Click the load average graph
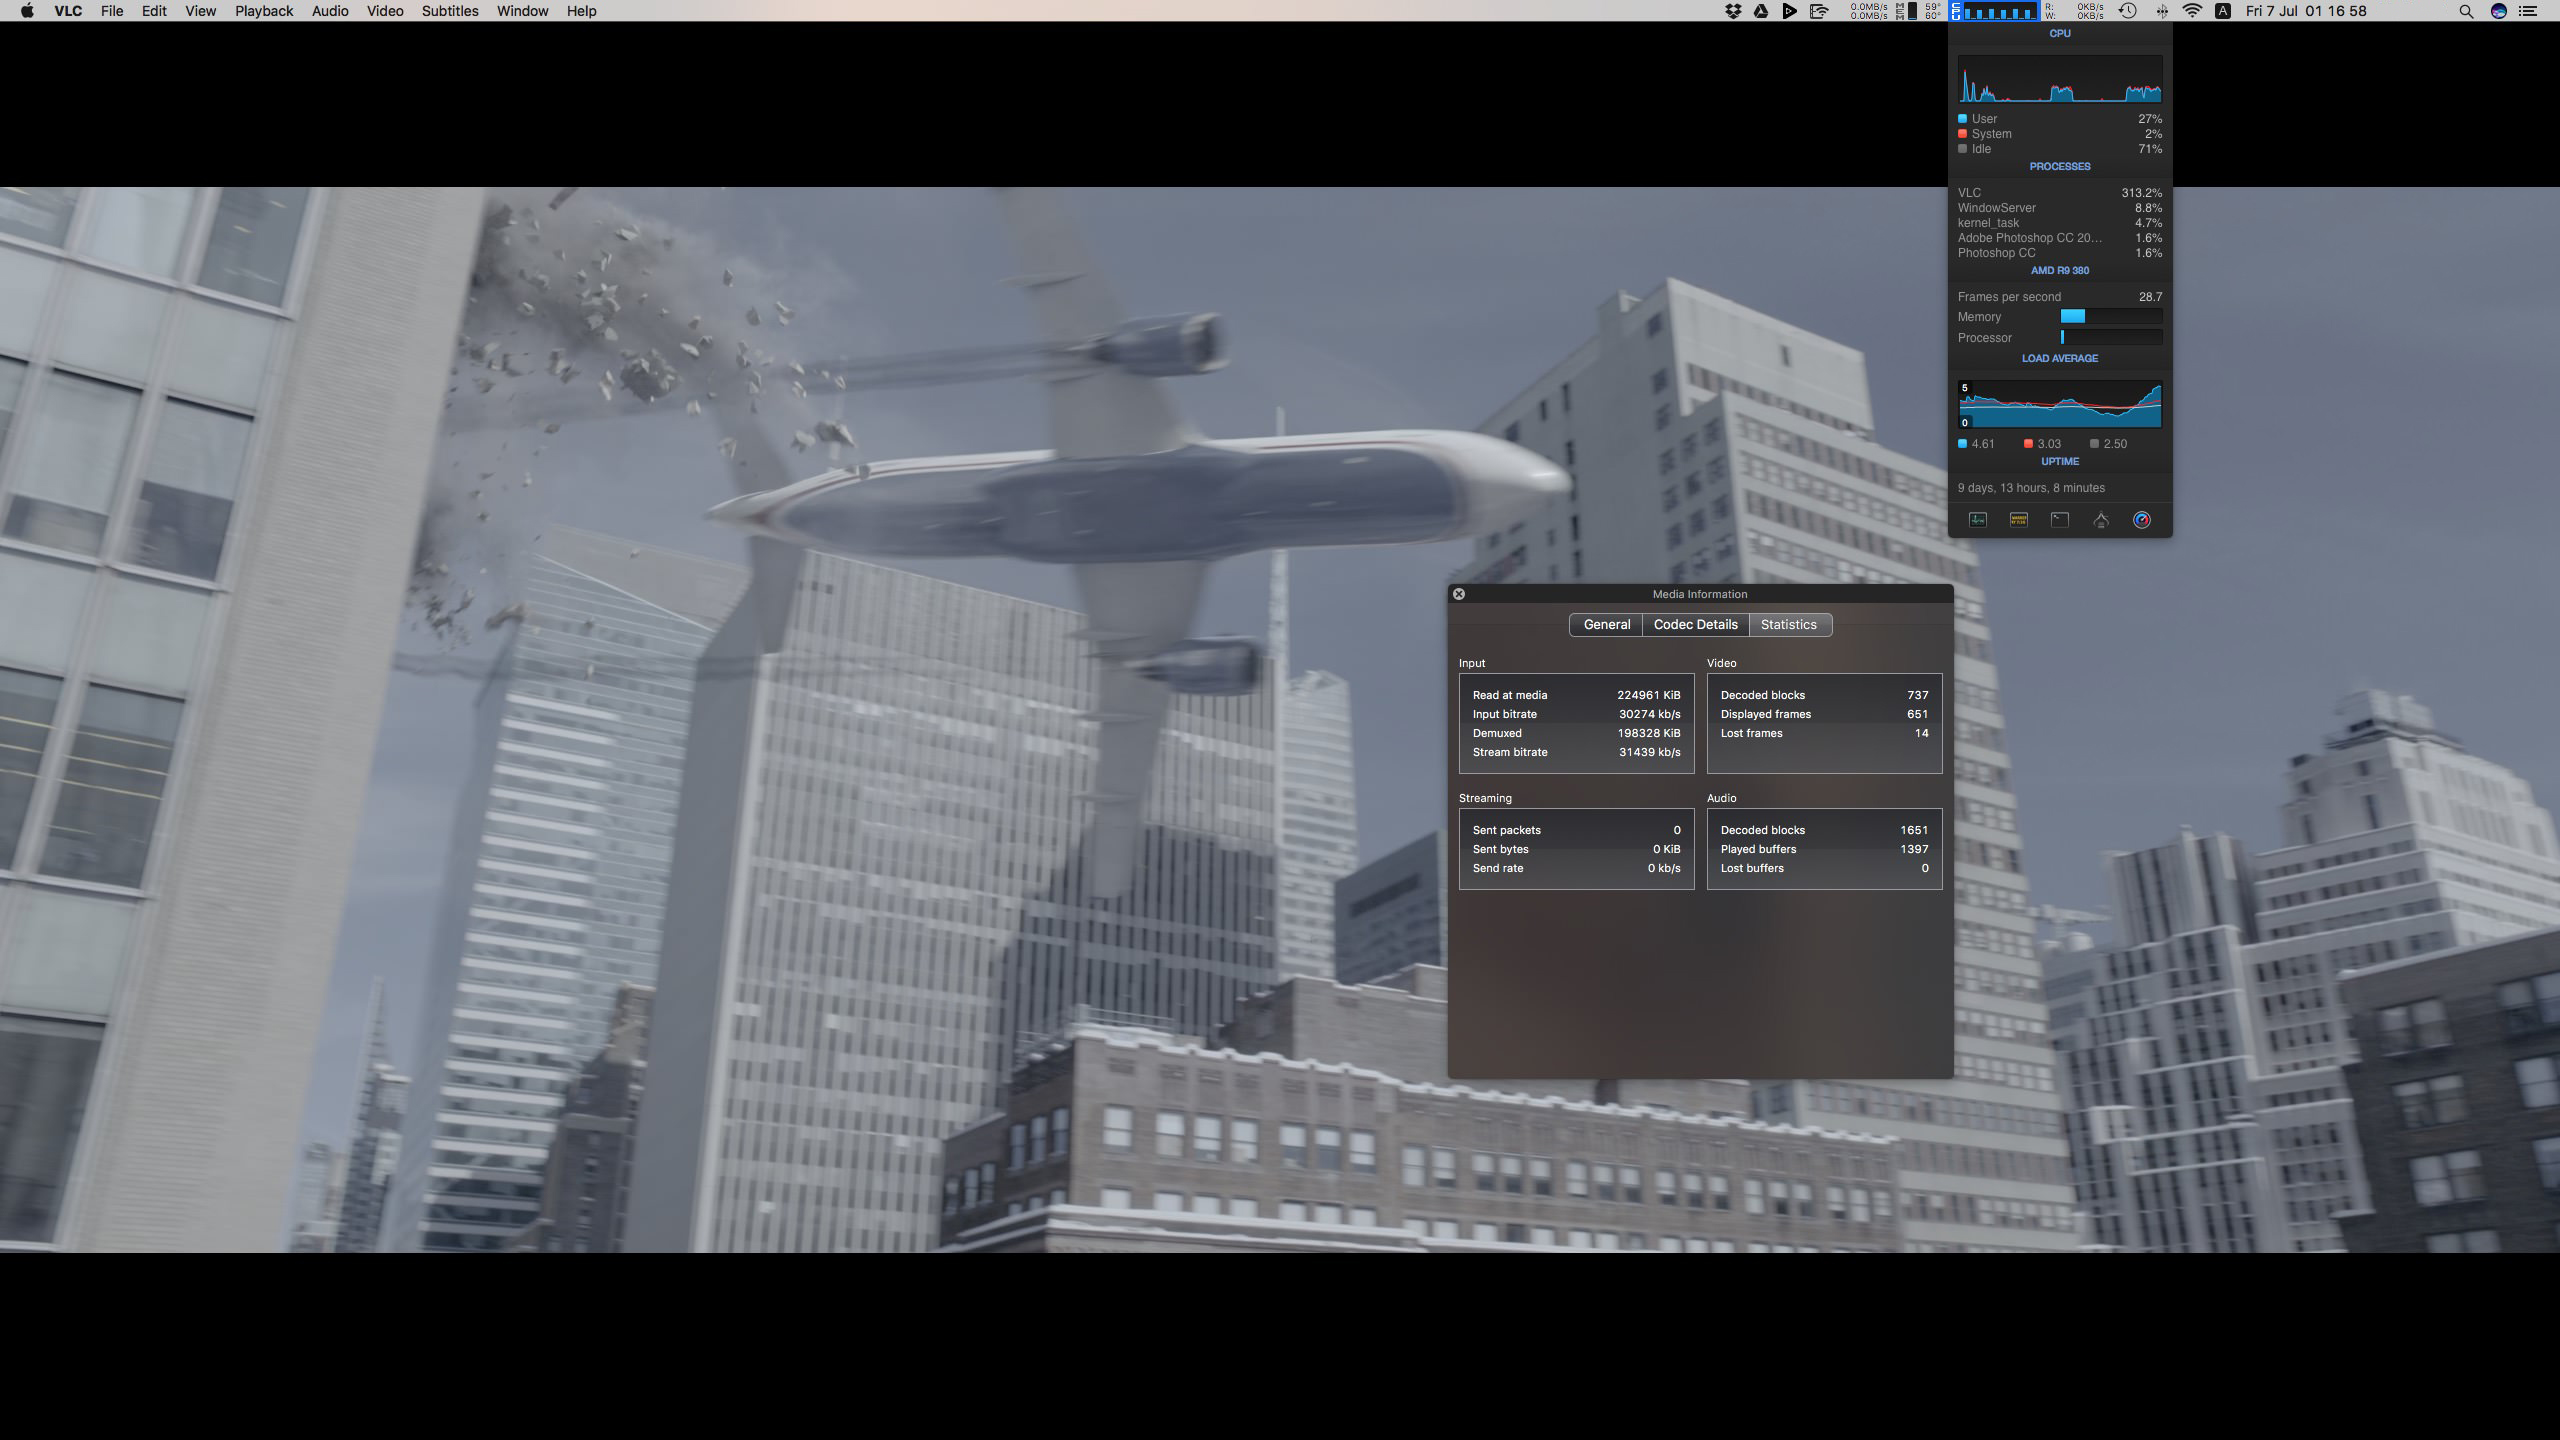The width and height of the screenshot is (2560, 1440). coord(2060,404)
